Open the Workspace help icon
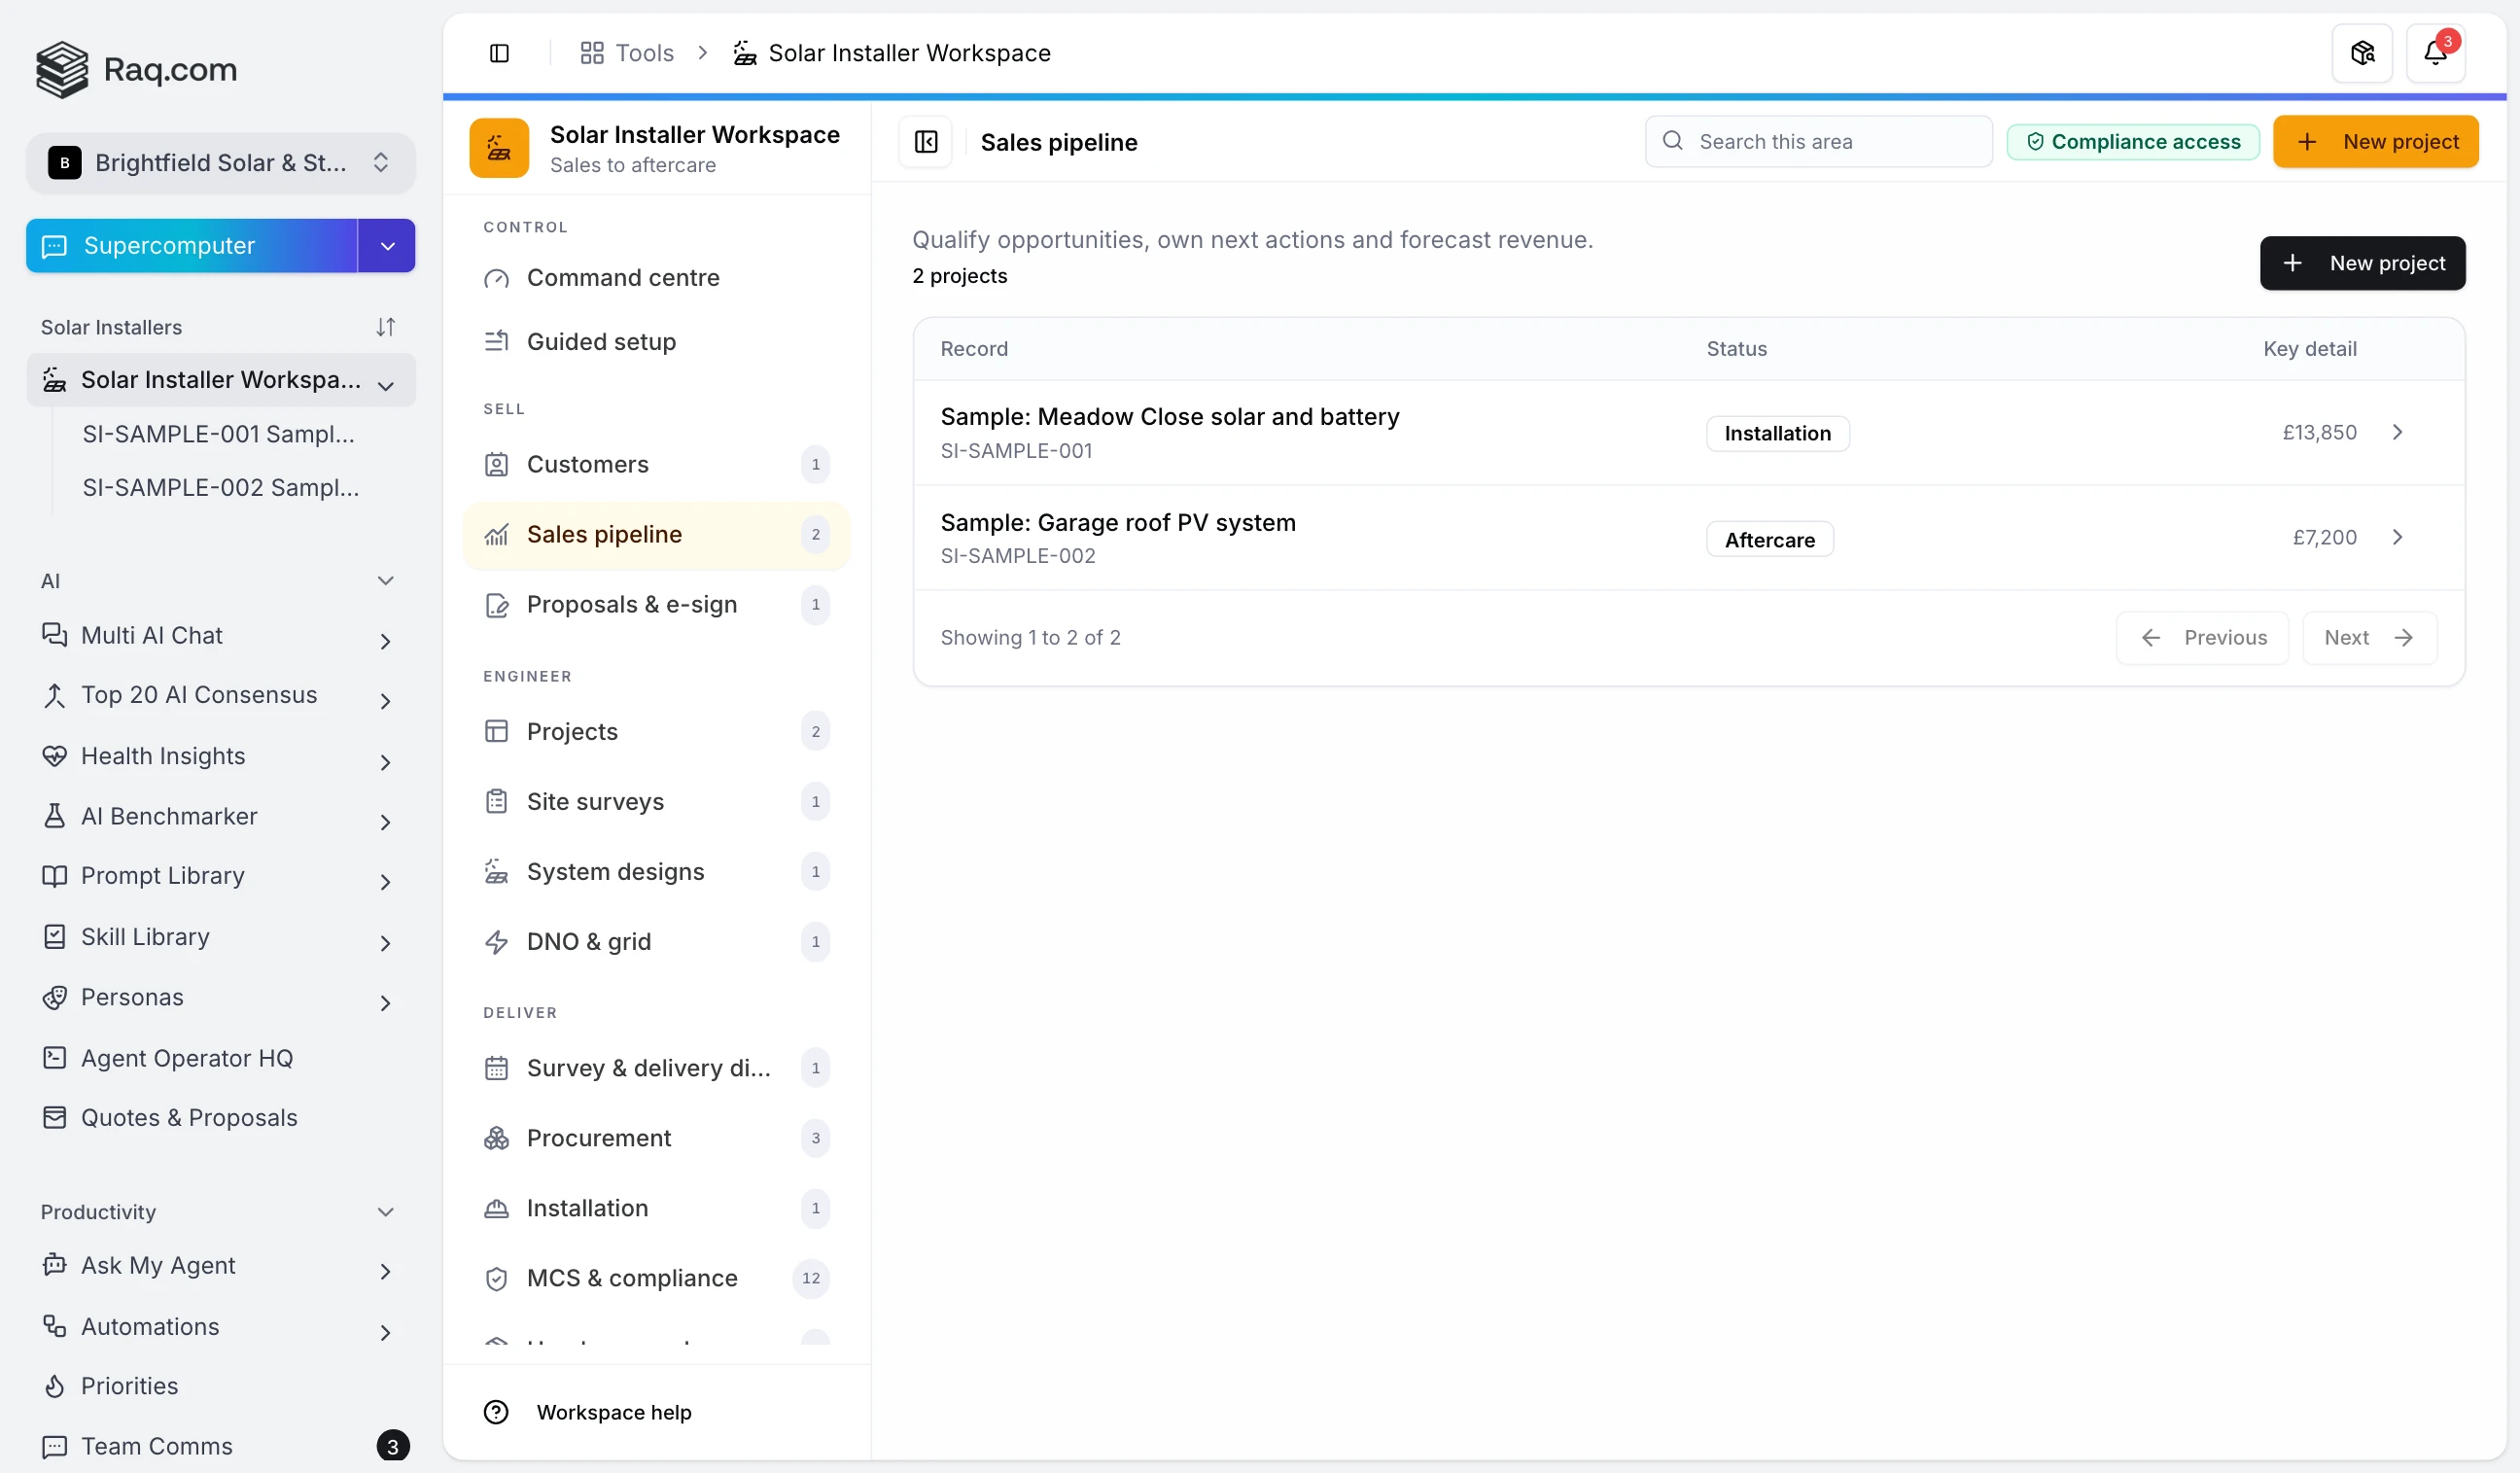2520x1473 pixels. coord(496,1412)
